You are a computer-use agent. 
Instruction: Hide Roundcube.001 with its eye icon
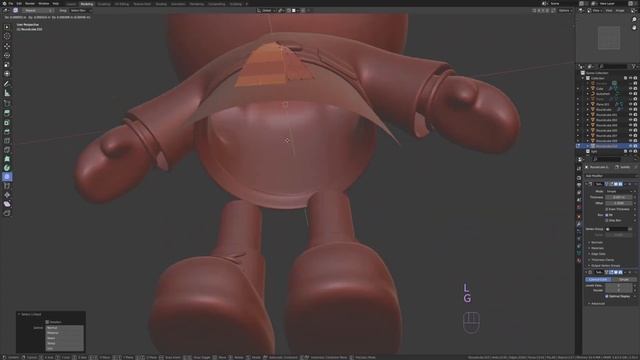click(x=630, y=115)
